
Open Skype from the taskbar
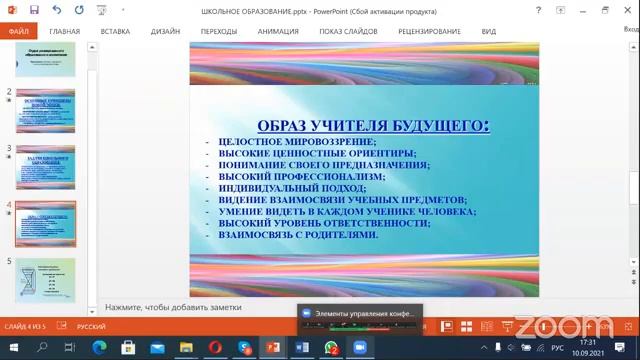[x=244, y=348]
